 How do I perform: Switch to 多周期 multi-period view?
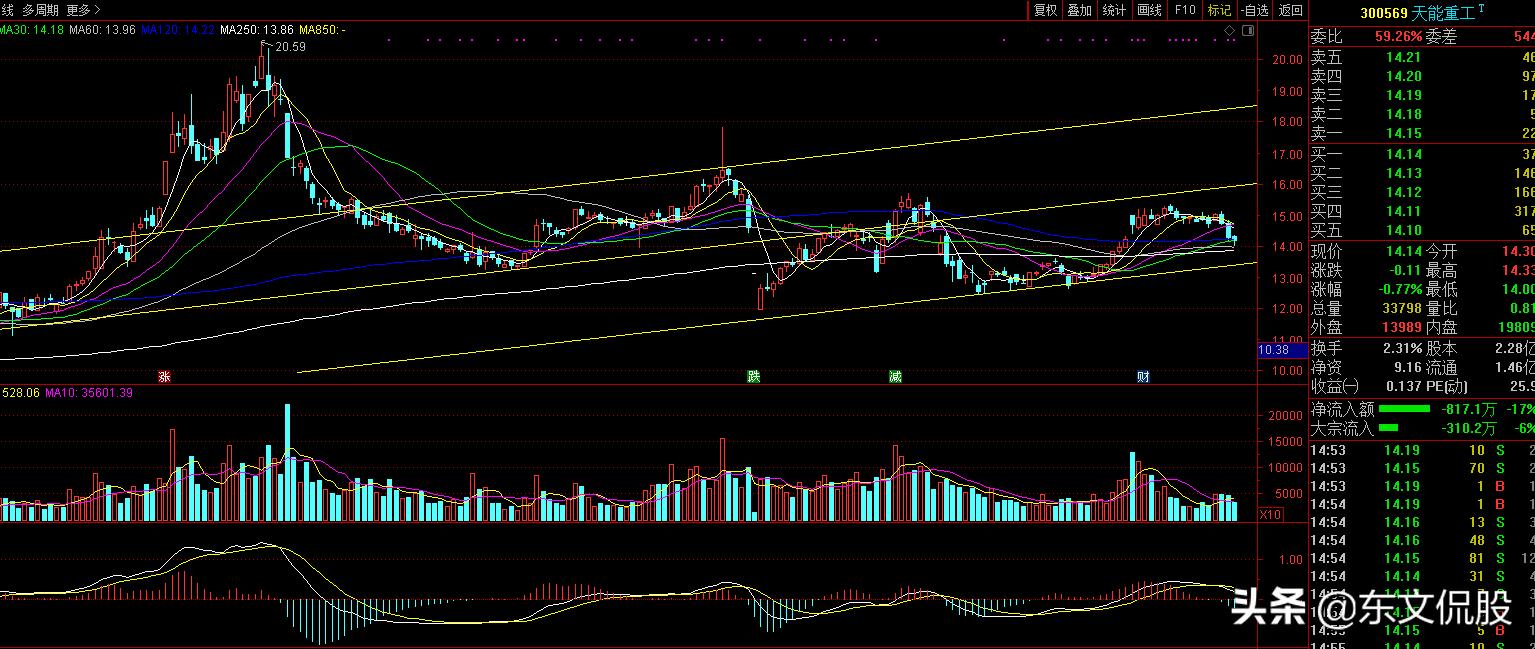[40, 10]
